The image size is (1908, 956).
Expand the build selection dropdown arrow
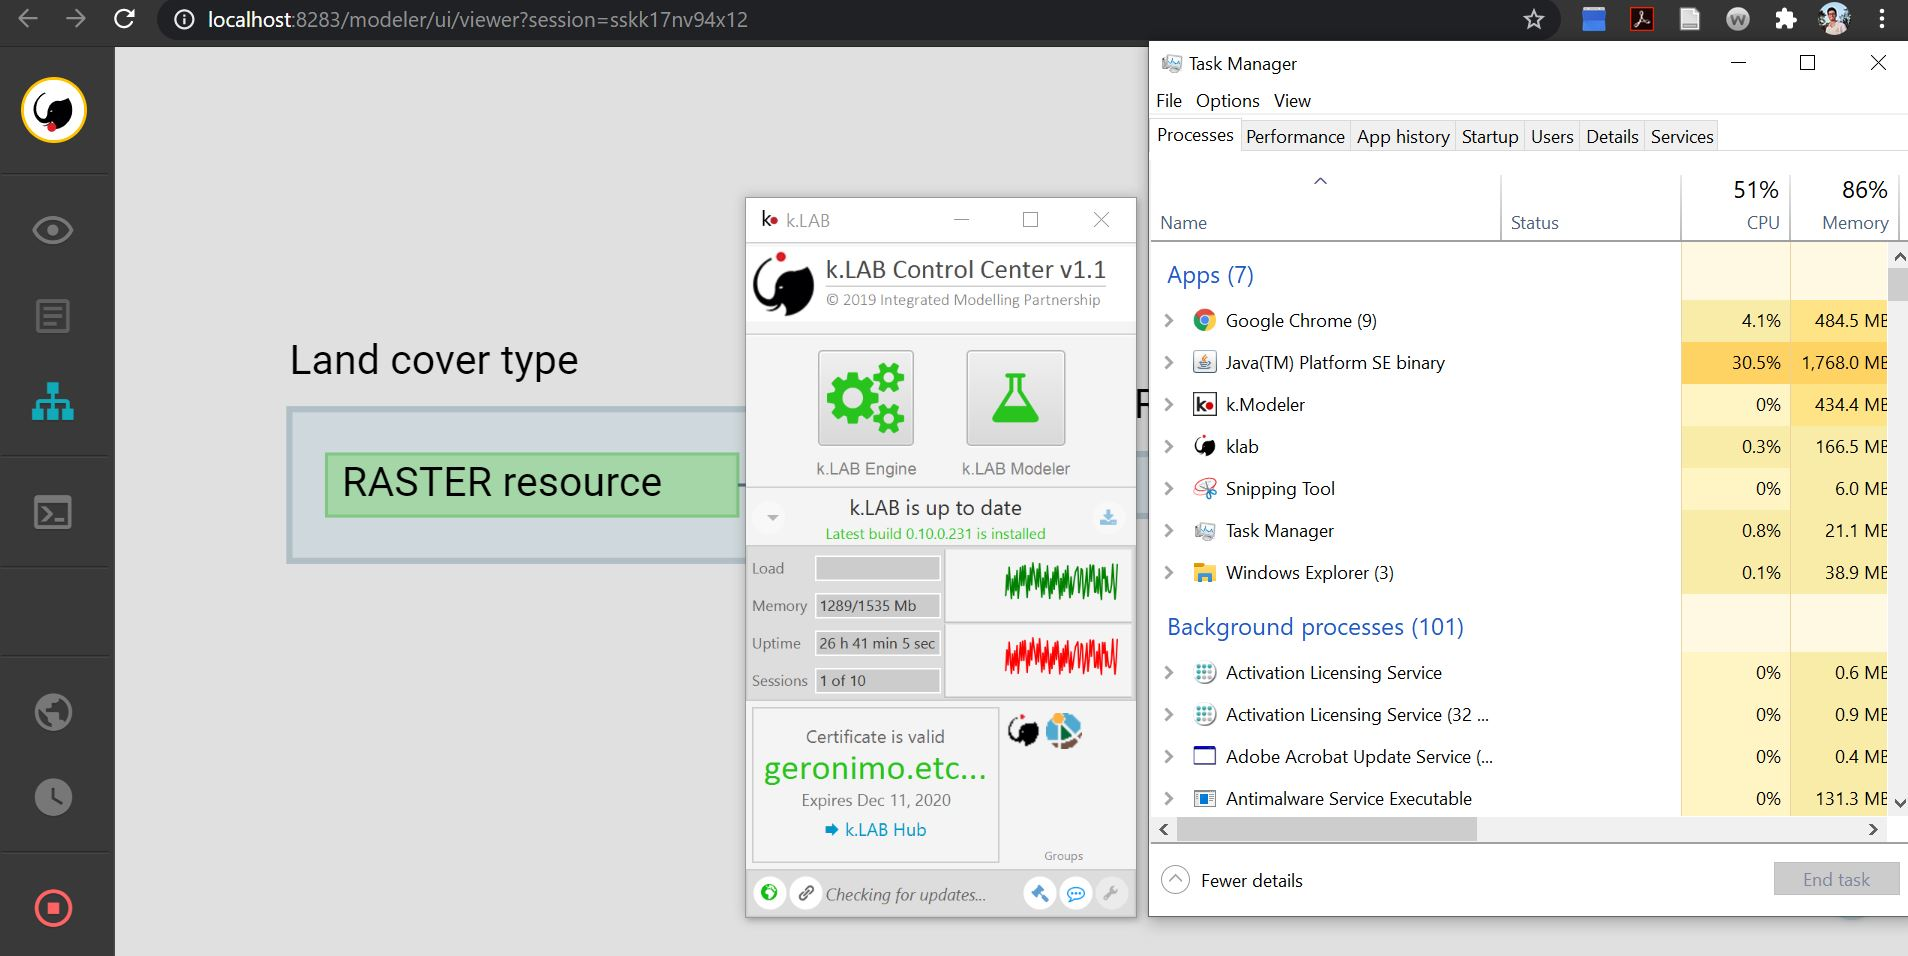tap(772, 518)
